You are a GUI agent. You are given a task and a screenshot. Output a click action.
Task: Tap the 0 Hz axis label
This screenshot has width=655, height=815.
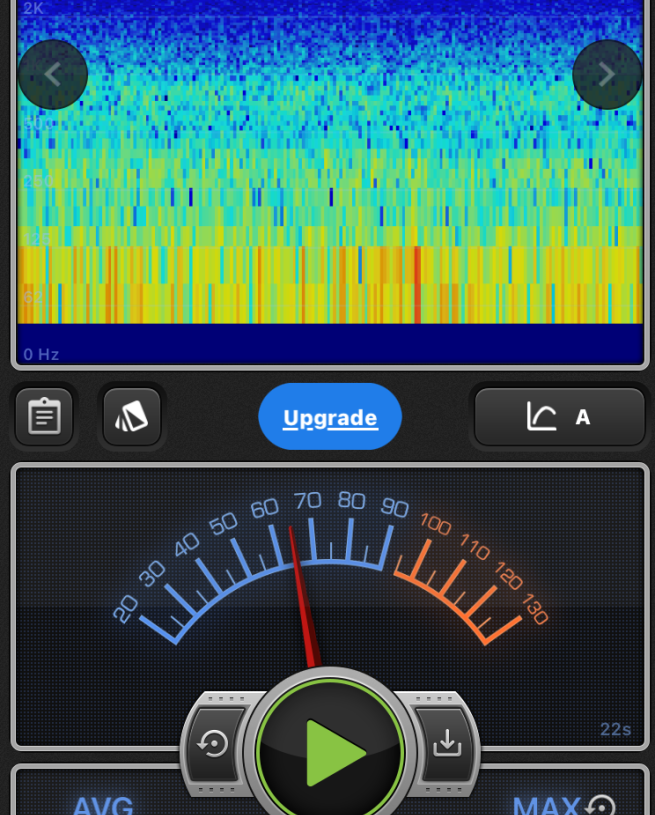pyautogui.click(x=41, y=354)
